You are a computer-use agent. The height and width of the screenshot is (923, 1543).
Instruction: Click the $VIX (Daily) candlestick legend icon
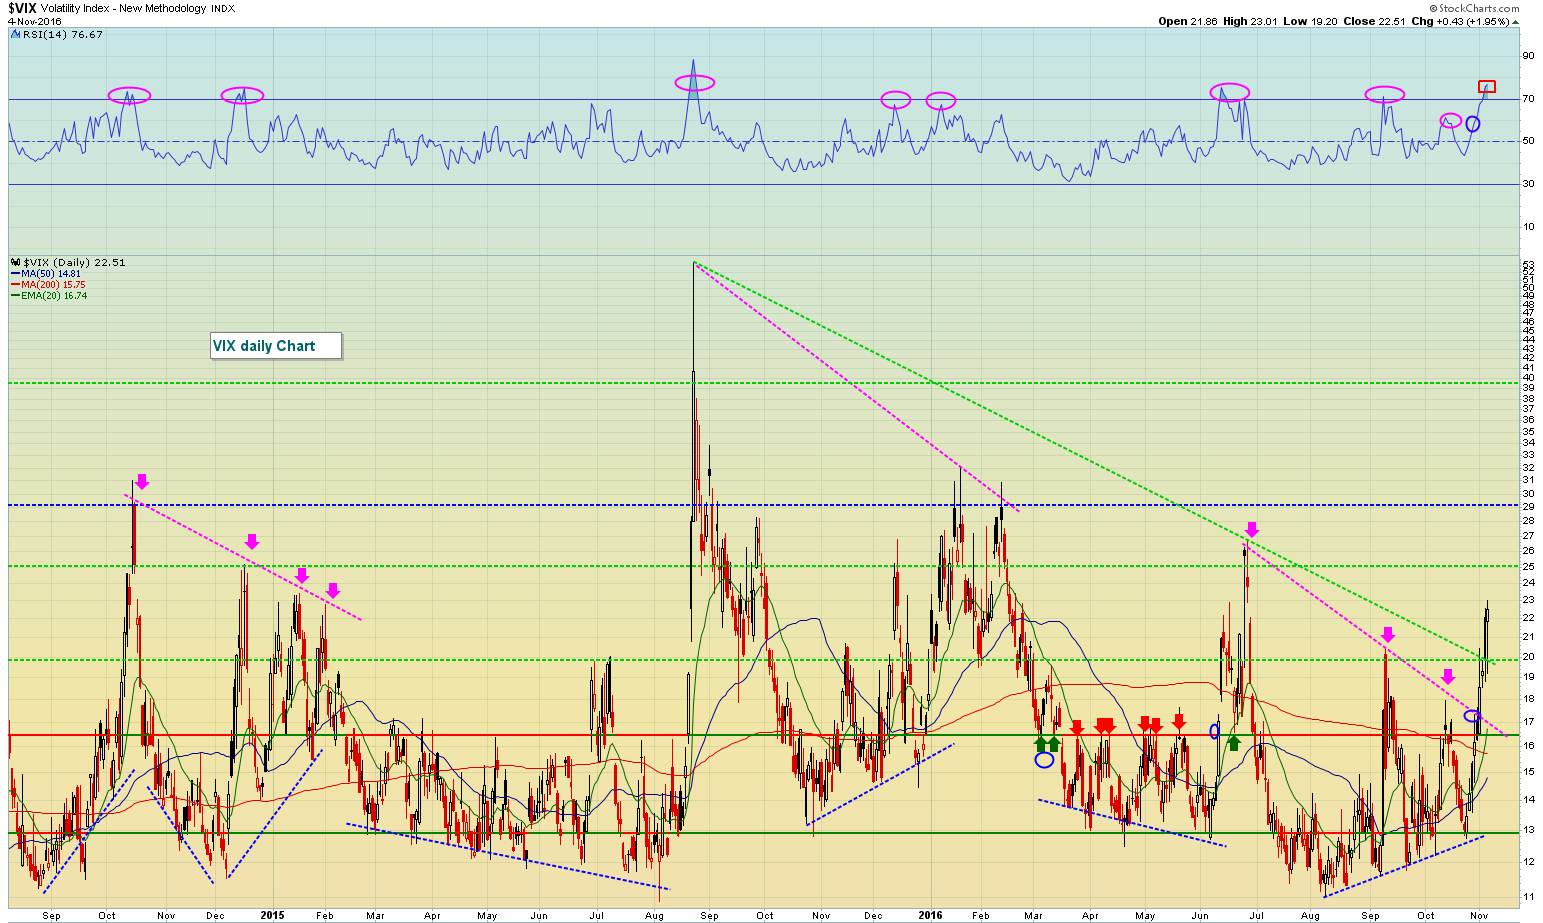tap(15, 263)
